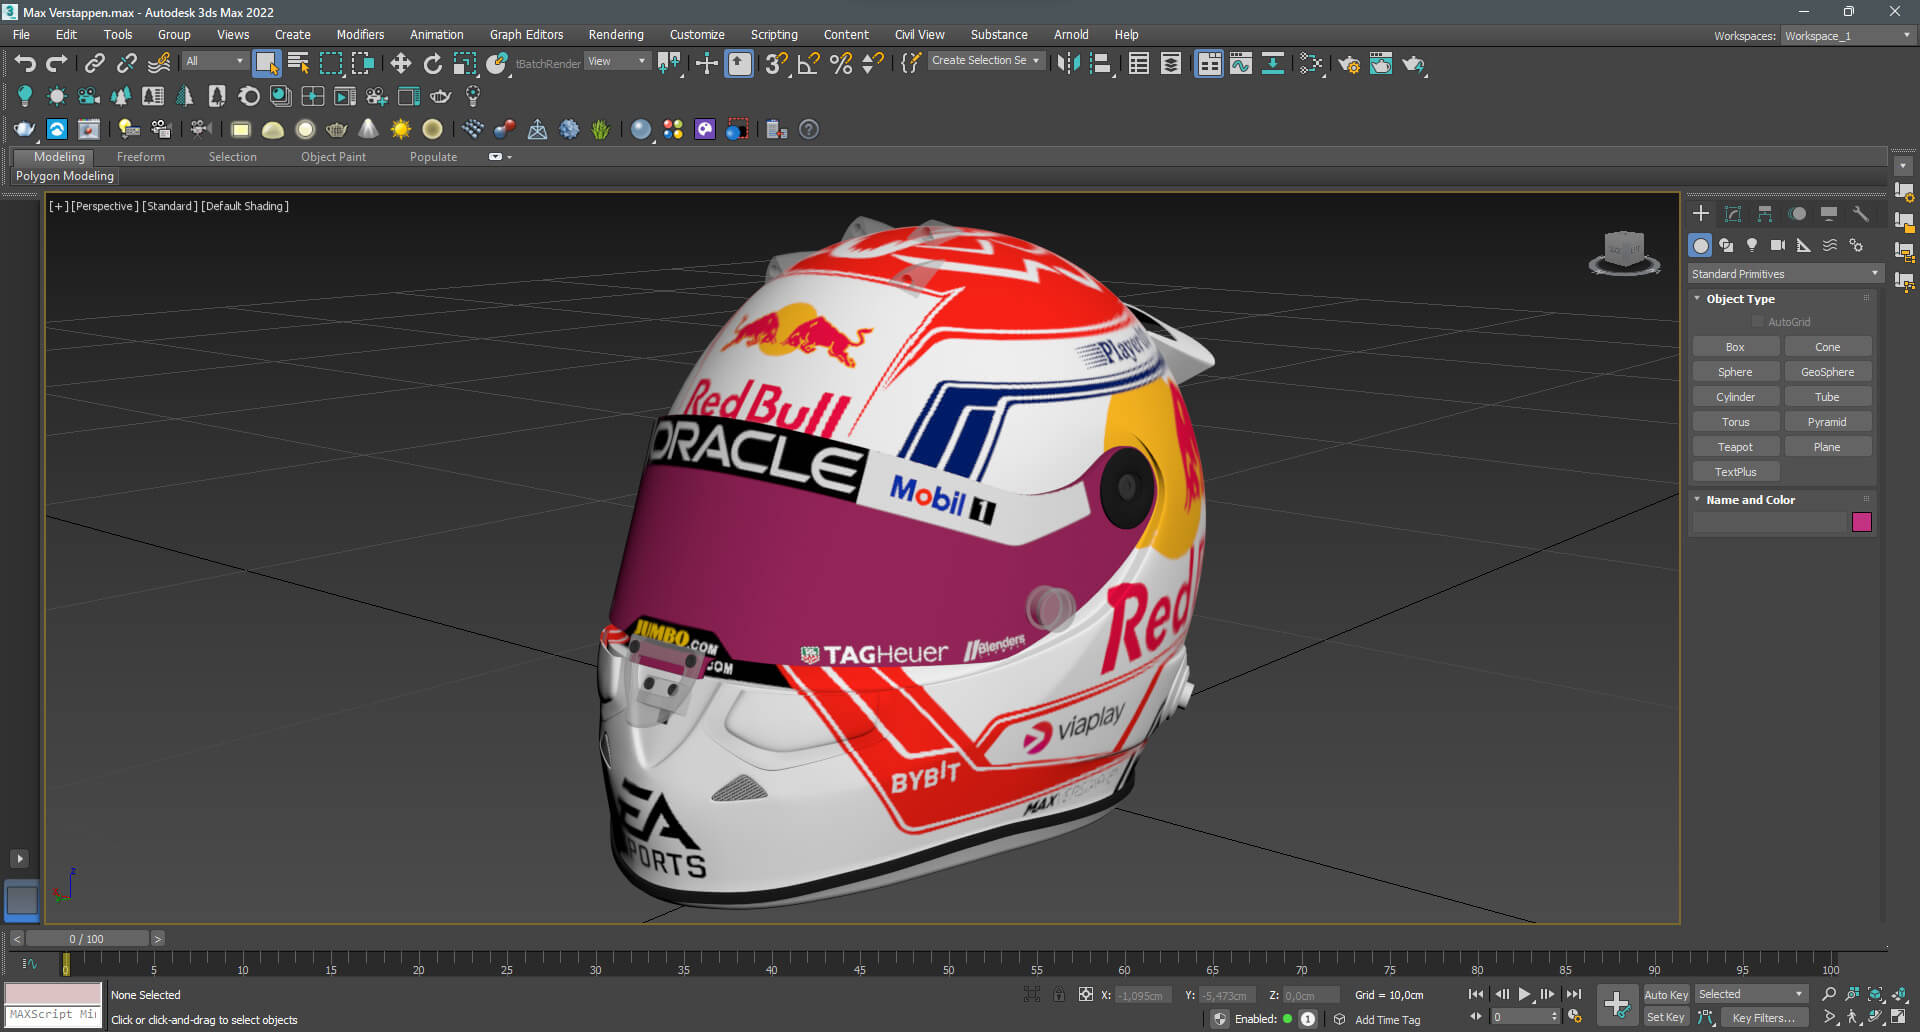
Task: Open the Motion panel tab
Action: pos(1797,213)
